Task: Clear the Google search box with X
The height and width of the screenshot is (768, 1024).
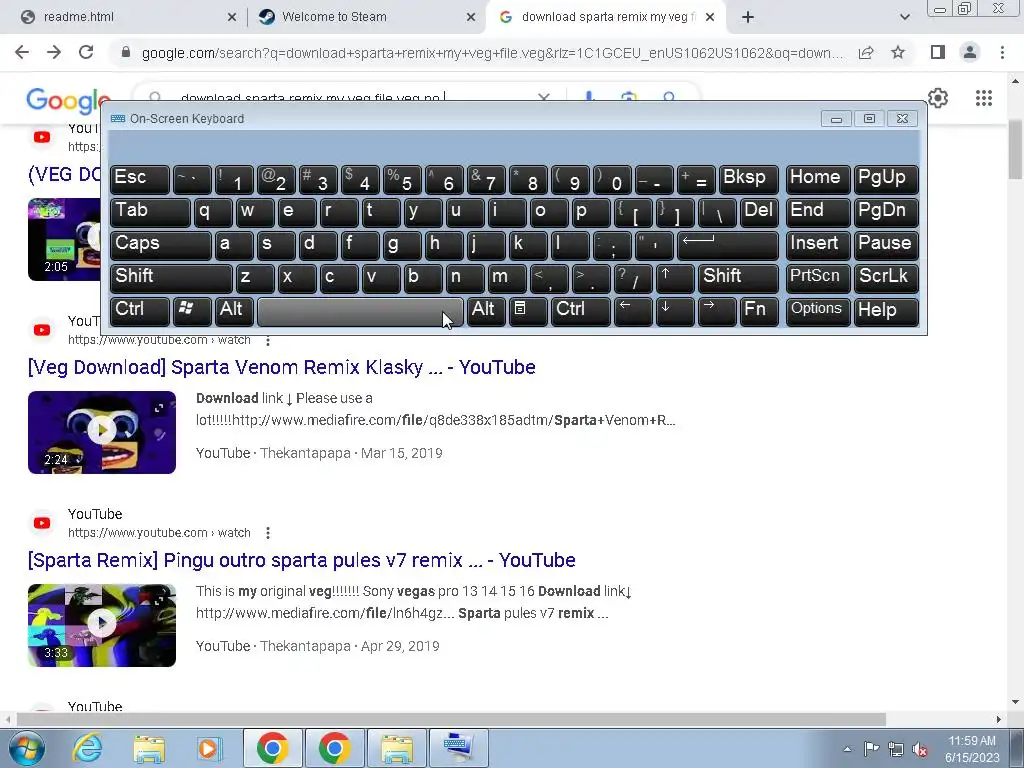Action: click(x=543, y=97)
